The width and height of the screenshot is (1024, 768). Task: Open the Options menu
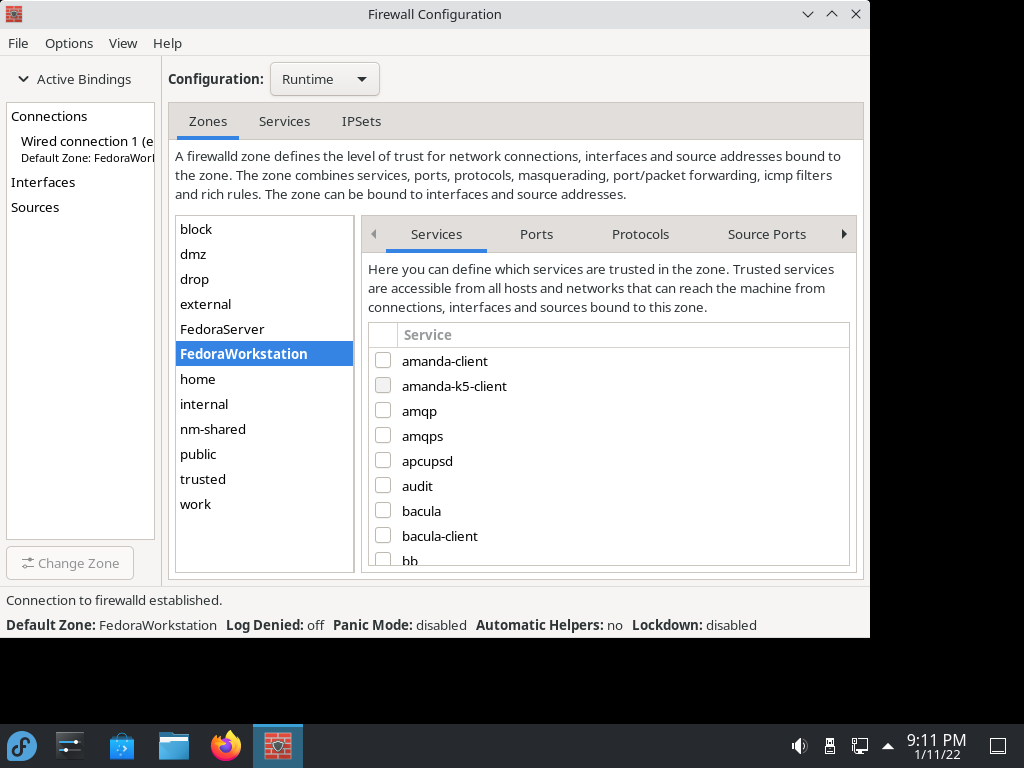point(69,43)
